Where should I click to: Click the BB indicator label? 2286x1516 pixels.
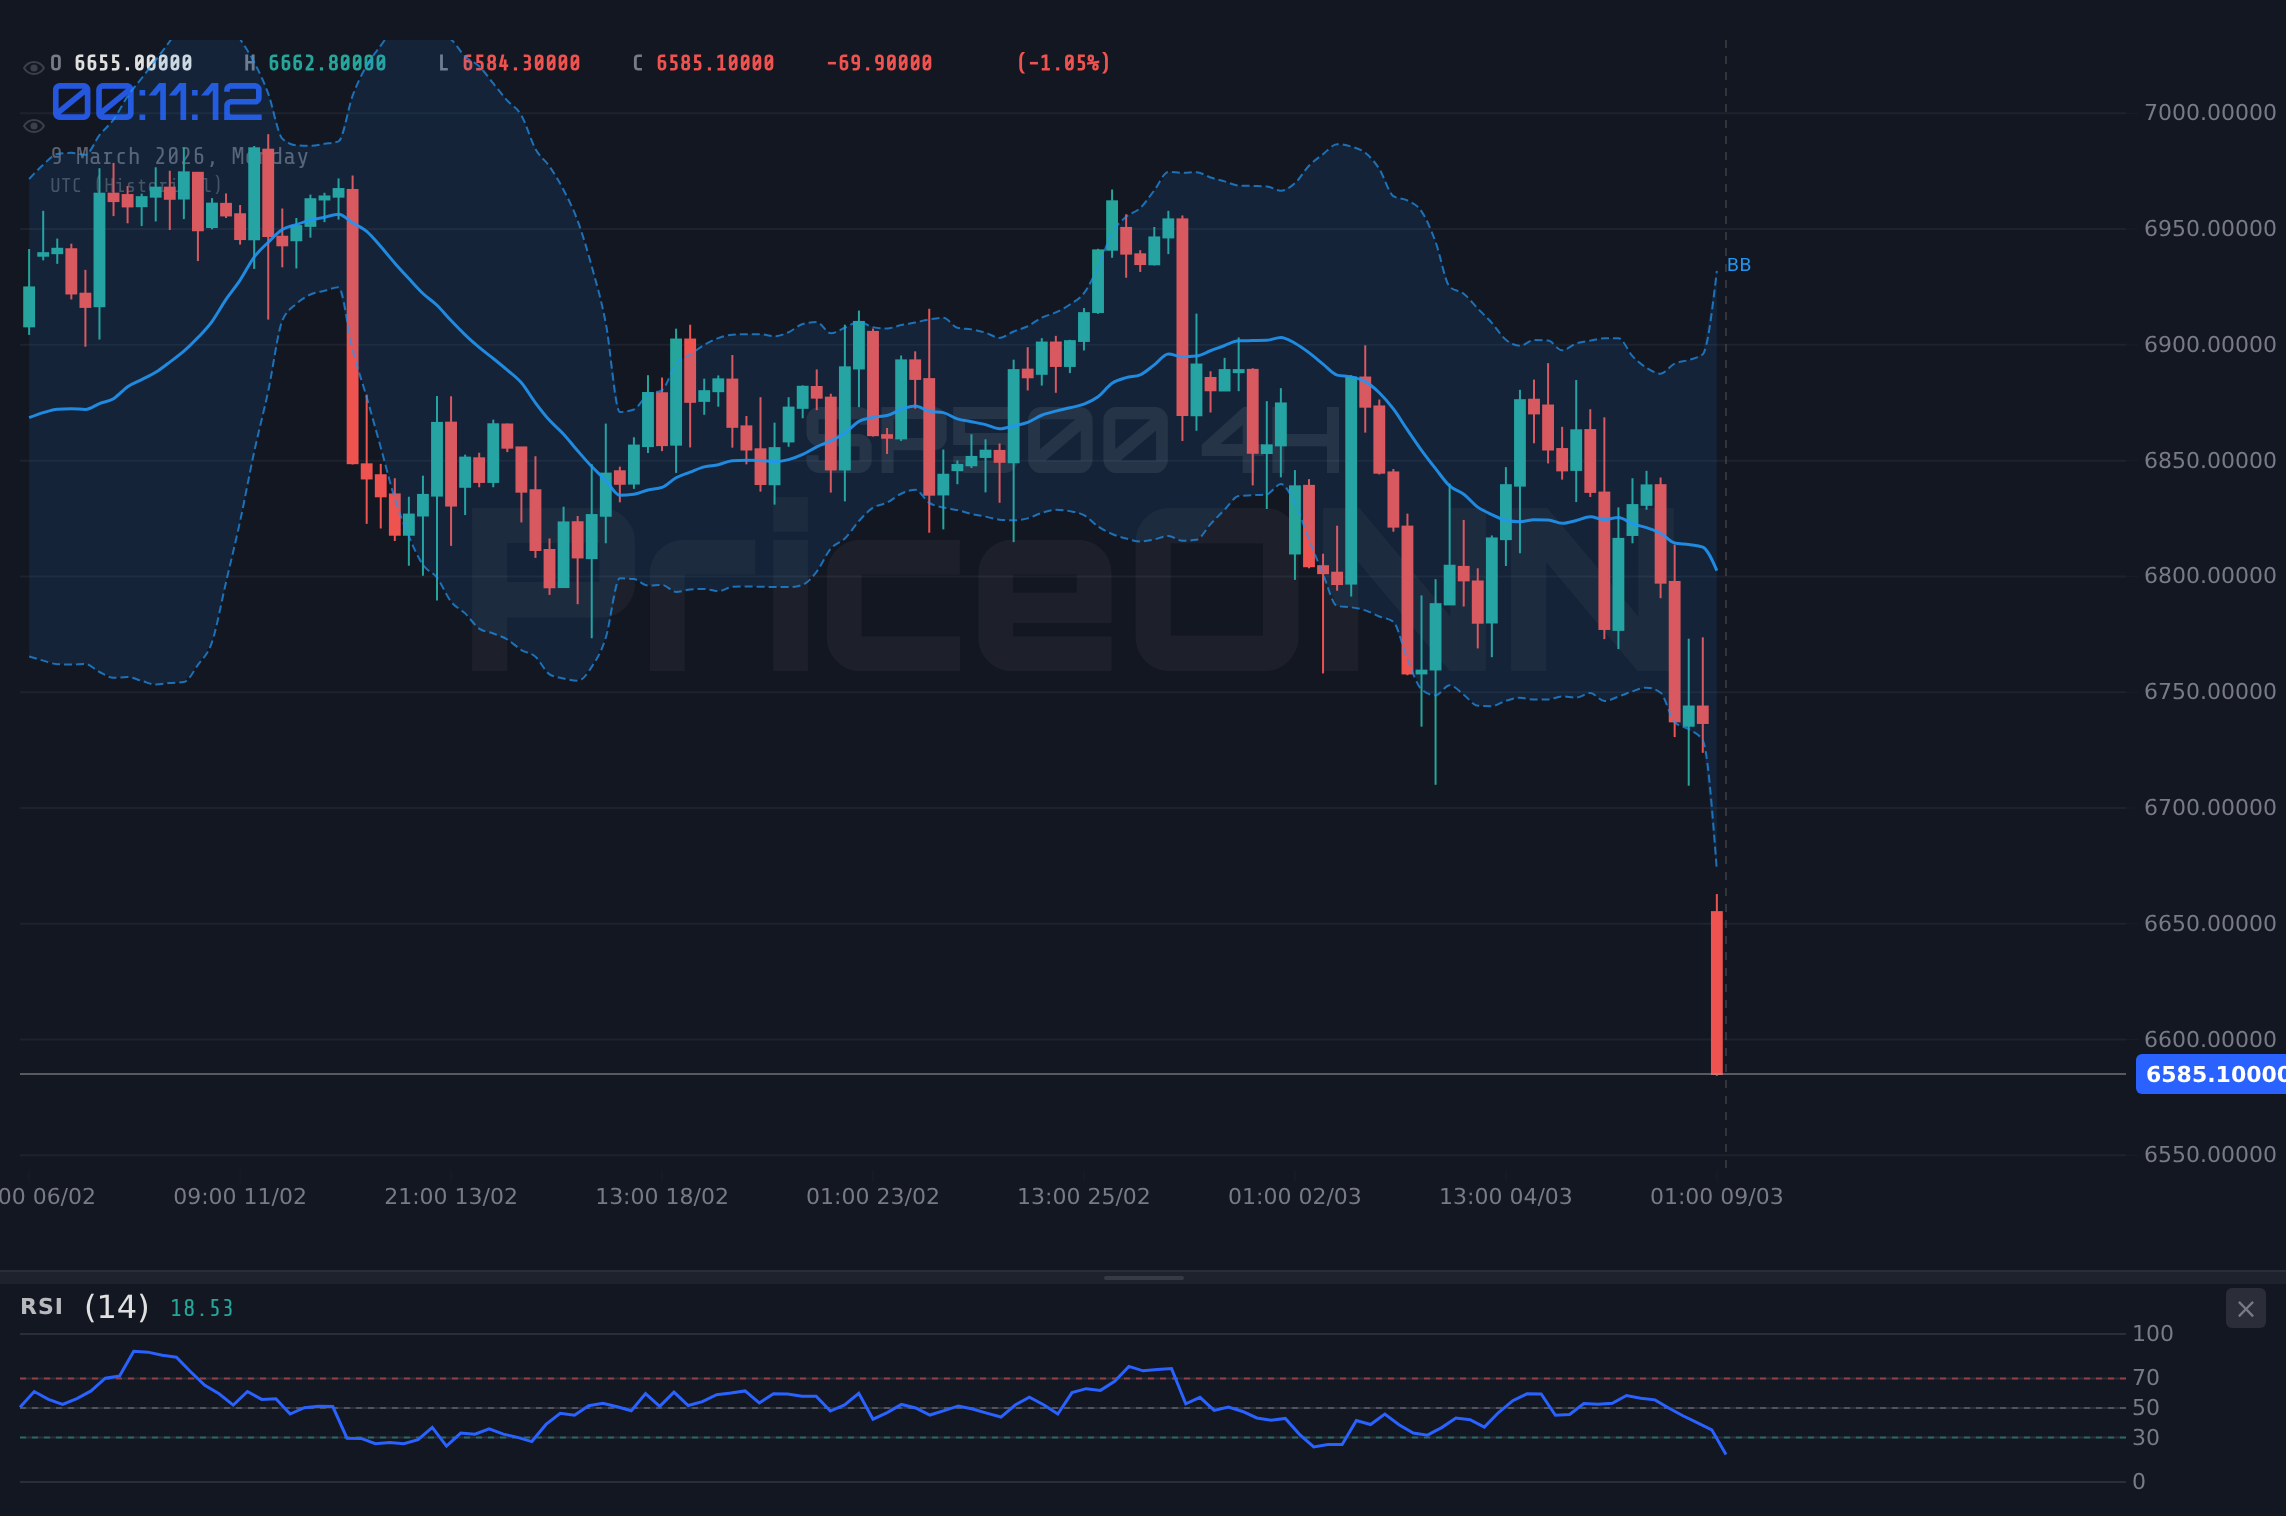(x=1739, y=265)
